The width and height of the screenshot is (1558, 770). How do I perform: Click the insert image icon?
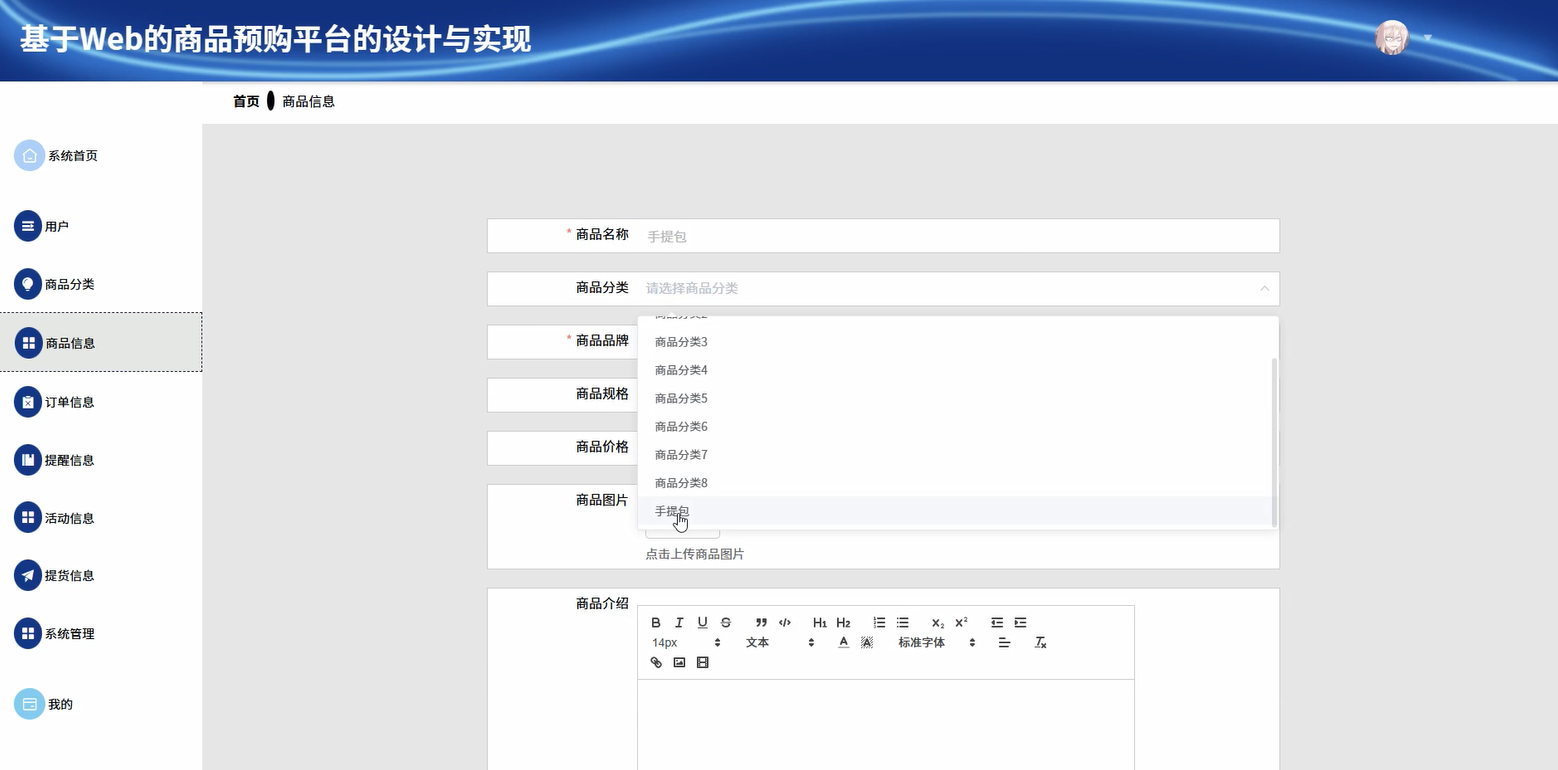679,662
